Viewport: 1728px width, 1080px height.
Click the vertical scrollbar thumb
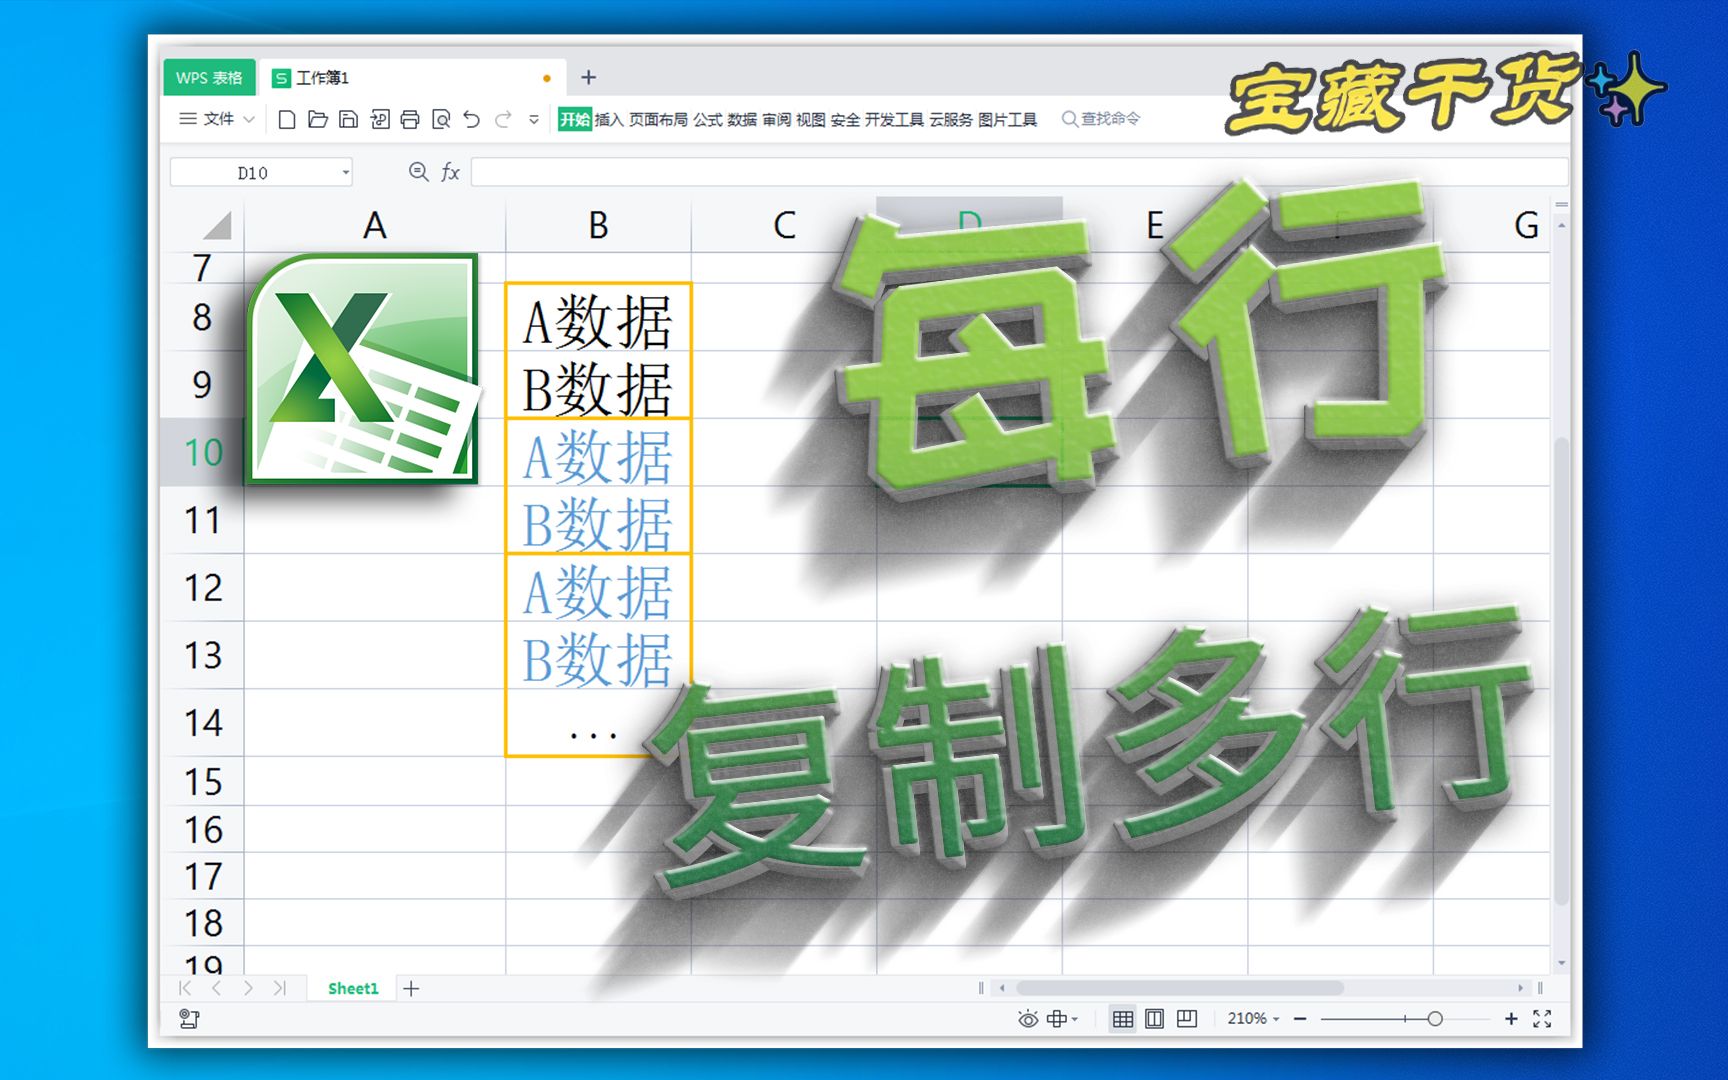1561,672
